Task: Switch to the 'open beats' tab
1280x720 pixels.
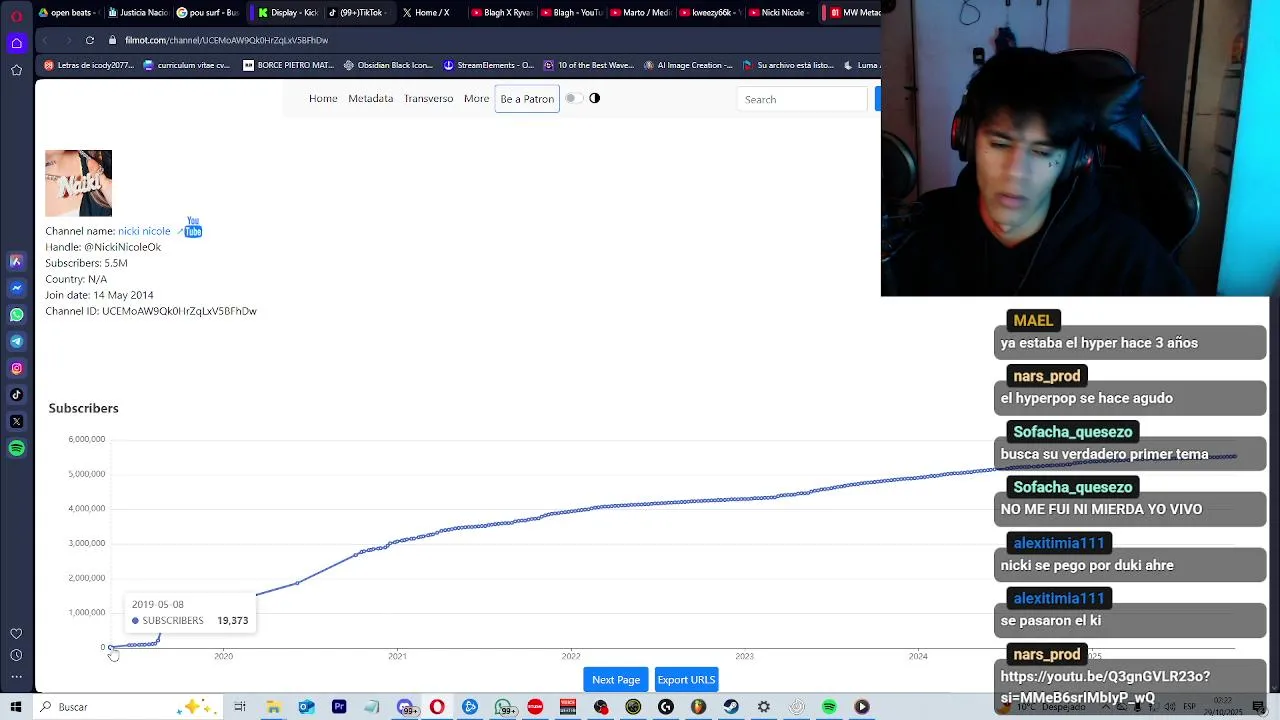Action: (67, 13)
